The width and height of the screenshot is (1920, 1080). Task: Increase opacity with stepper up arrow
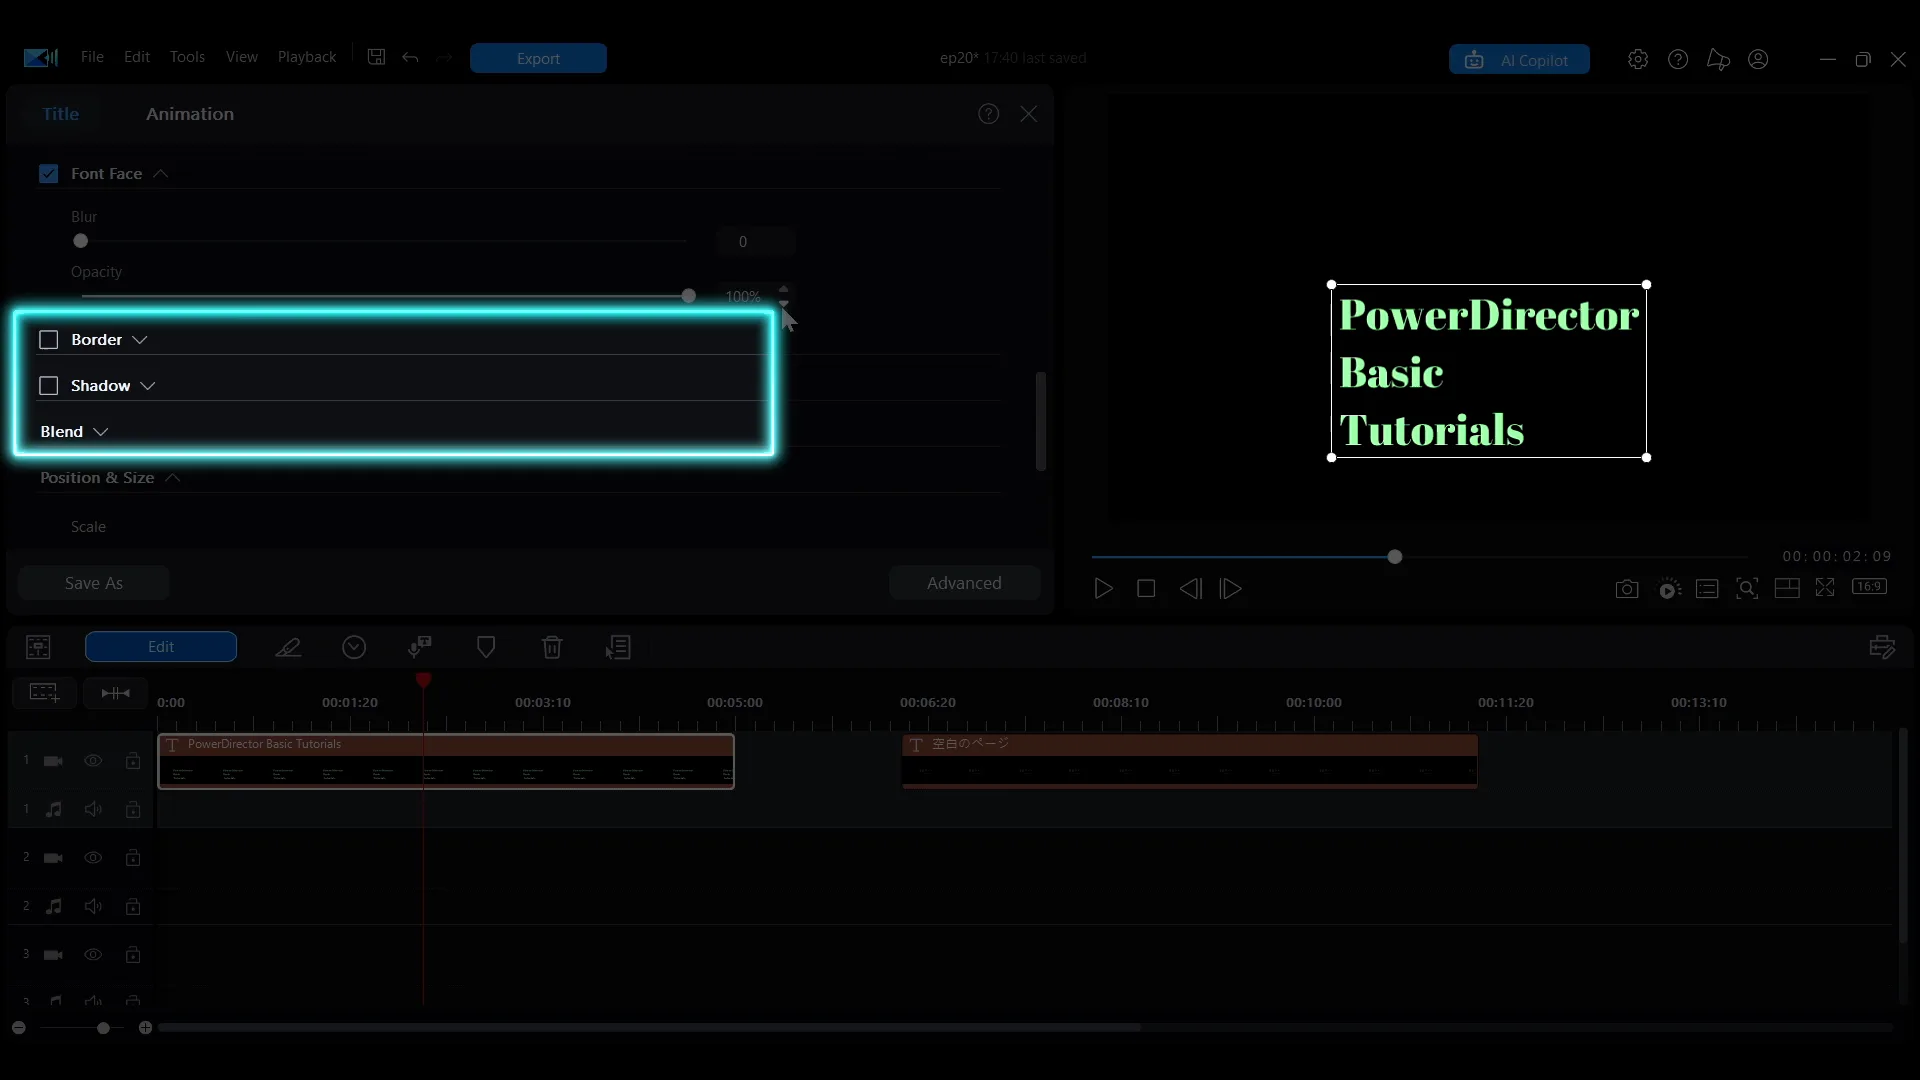click(784, 289)
